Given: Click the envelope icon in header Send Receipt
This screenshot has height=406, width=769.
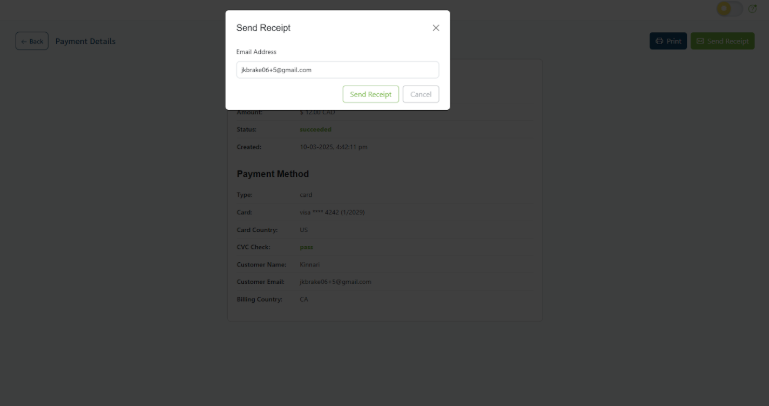Looking at the screenshot, I should [700, 41].
